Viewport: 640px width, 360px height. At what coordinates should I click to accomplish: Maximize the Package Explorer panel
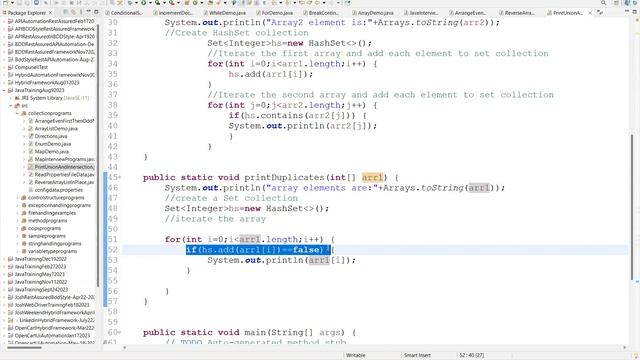[96, 12]
